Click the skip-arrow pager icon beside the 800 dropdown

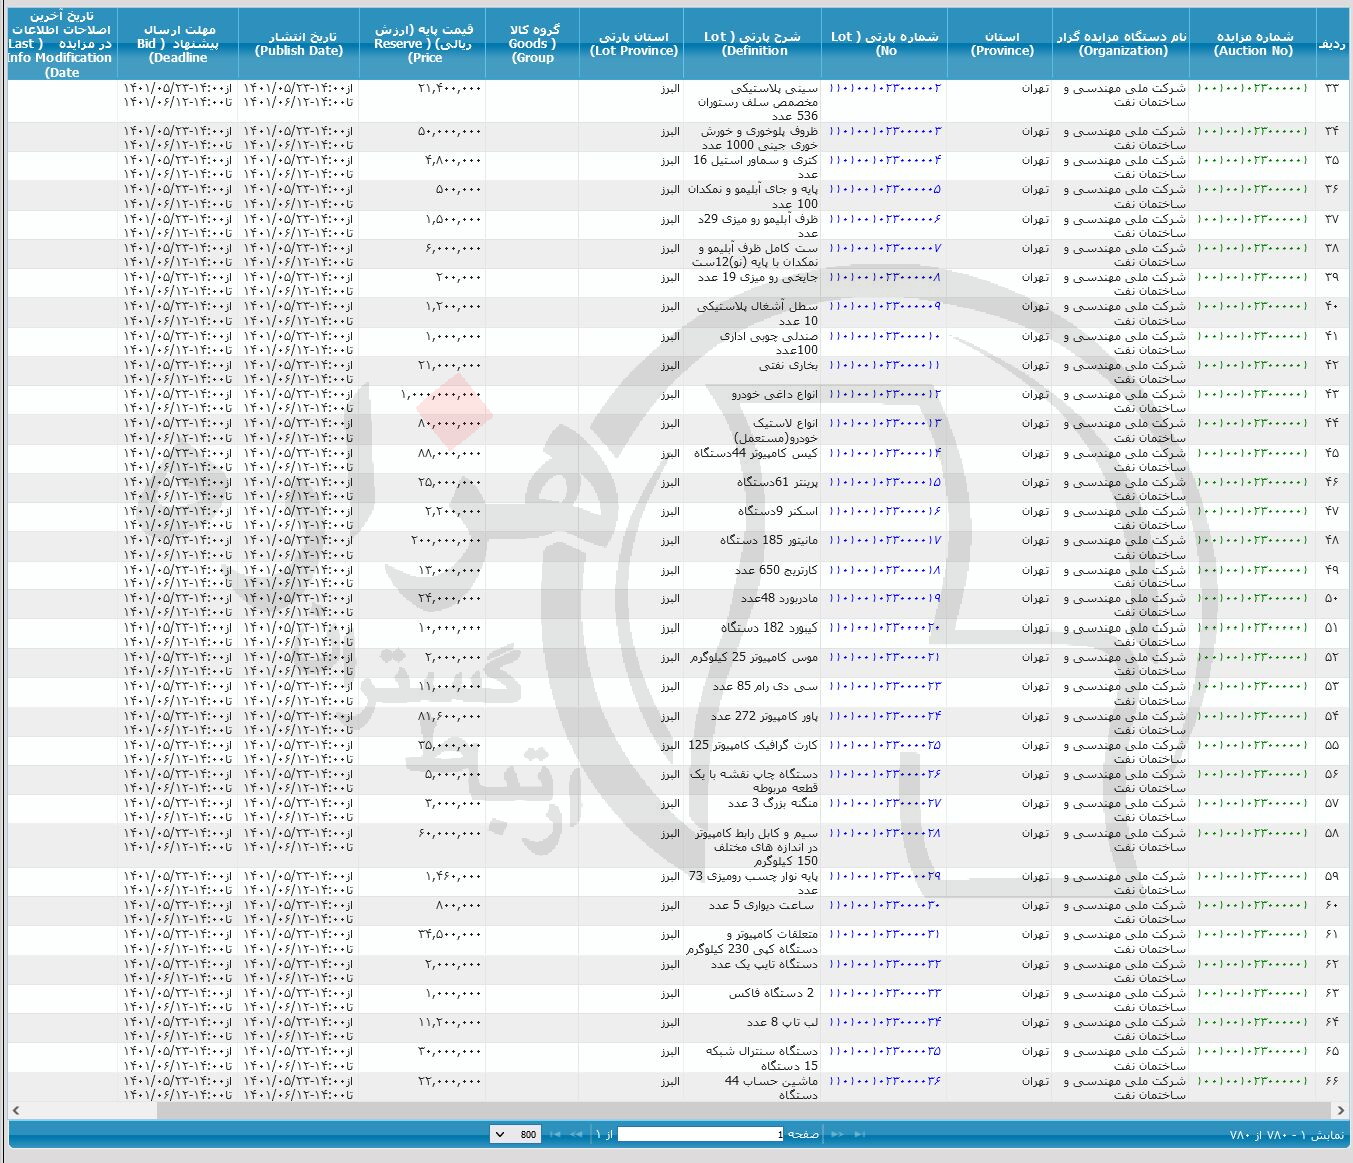click(555, 1134)
